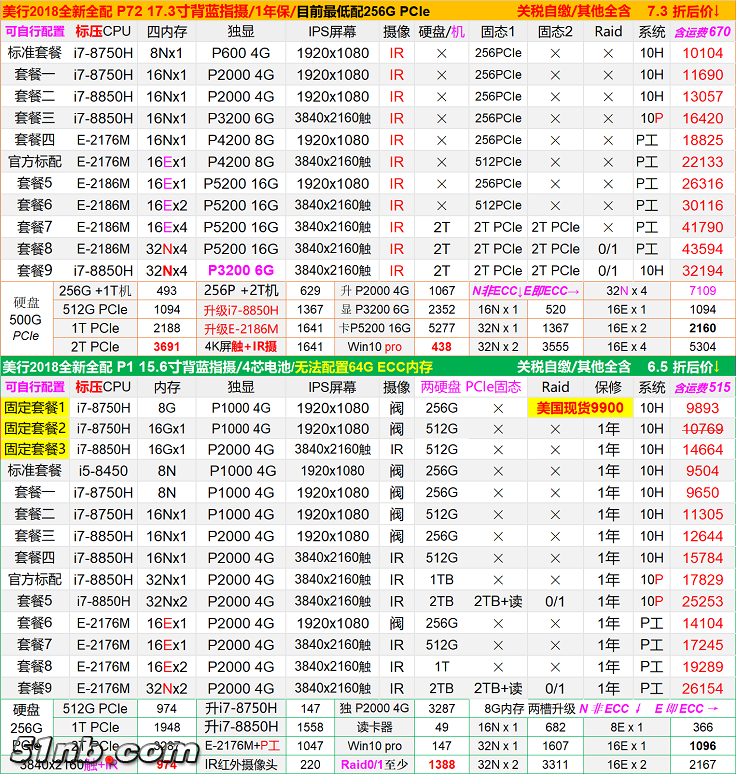
Task: Click the 升级E-2186M upgrade cell
Action: [x=241, y=328]
